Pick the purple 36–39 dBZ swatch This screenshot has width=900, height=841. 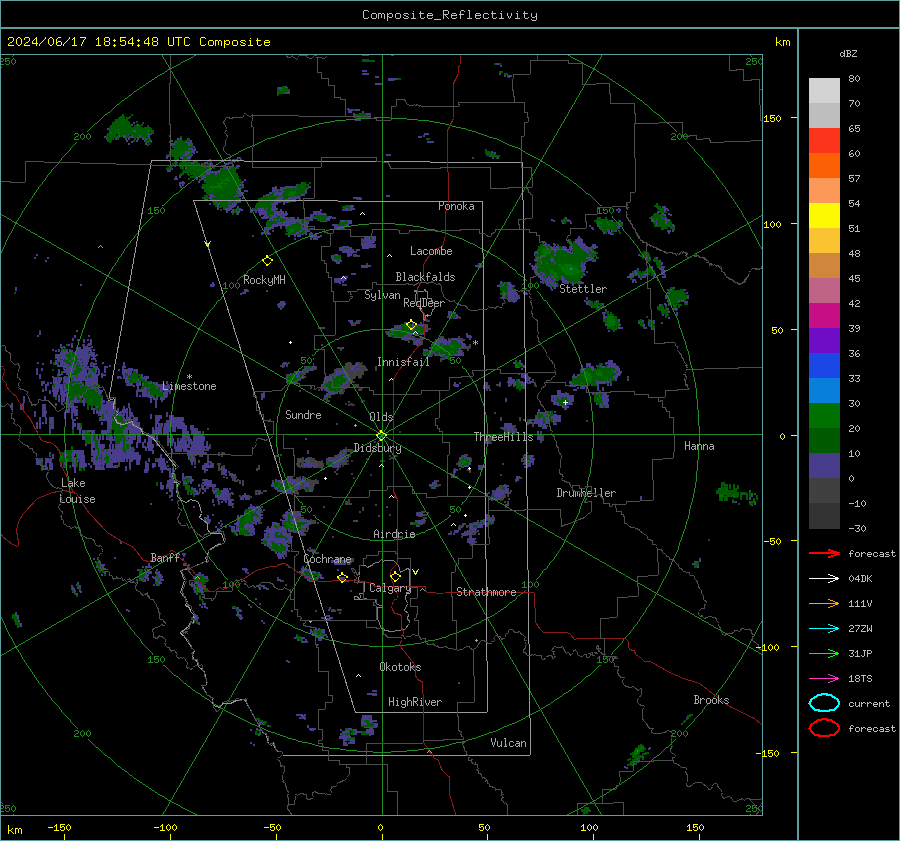coord(824,340)
